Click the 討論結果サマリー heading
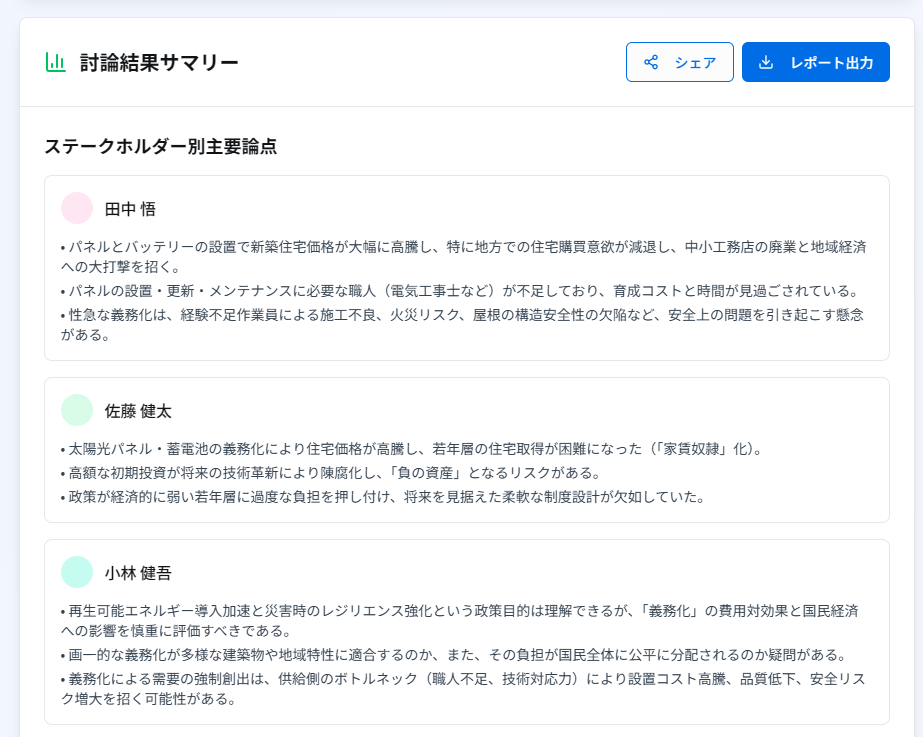 point(159,62)
